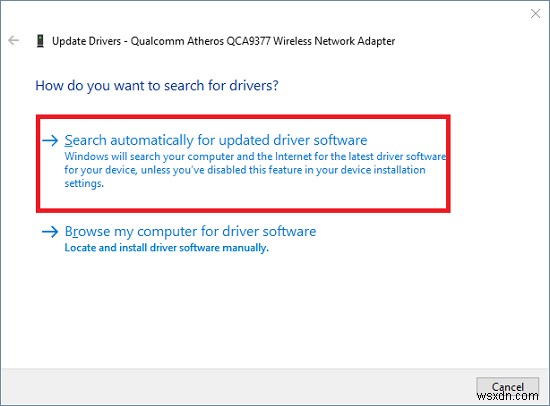This screenshot has height=406, width=550.
Task: Click the Cancel button
Action: (507, 387)
